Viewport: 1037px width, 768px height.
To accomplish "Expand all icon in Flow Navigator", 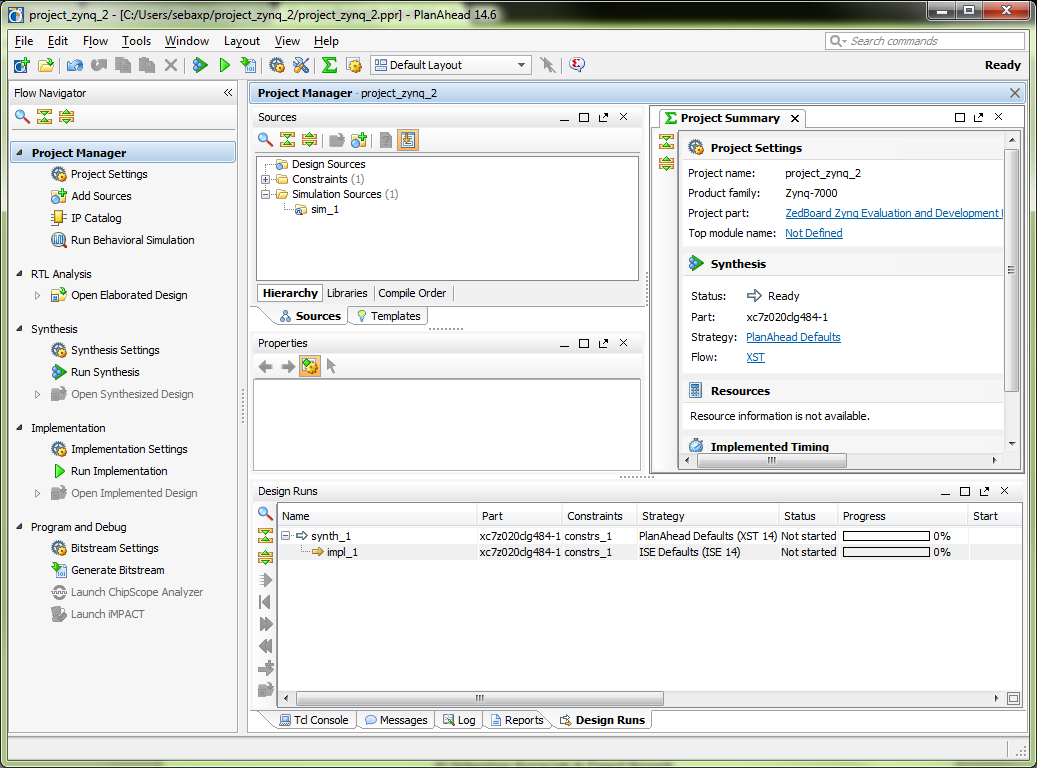I will pos(66,117).
